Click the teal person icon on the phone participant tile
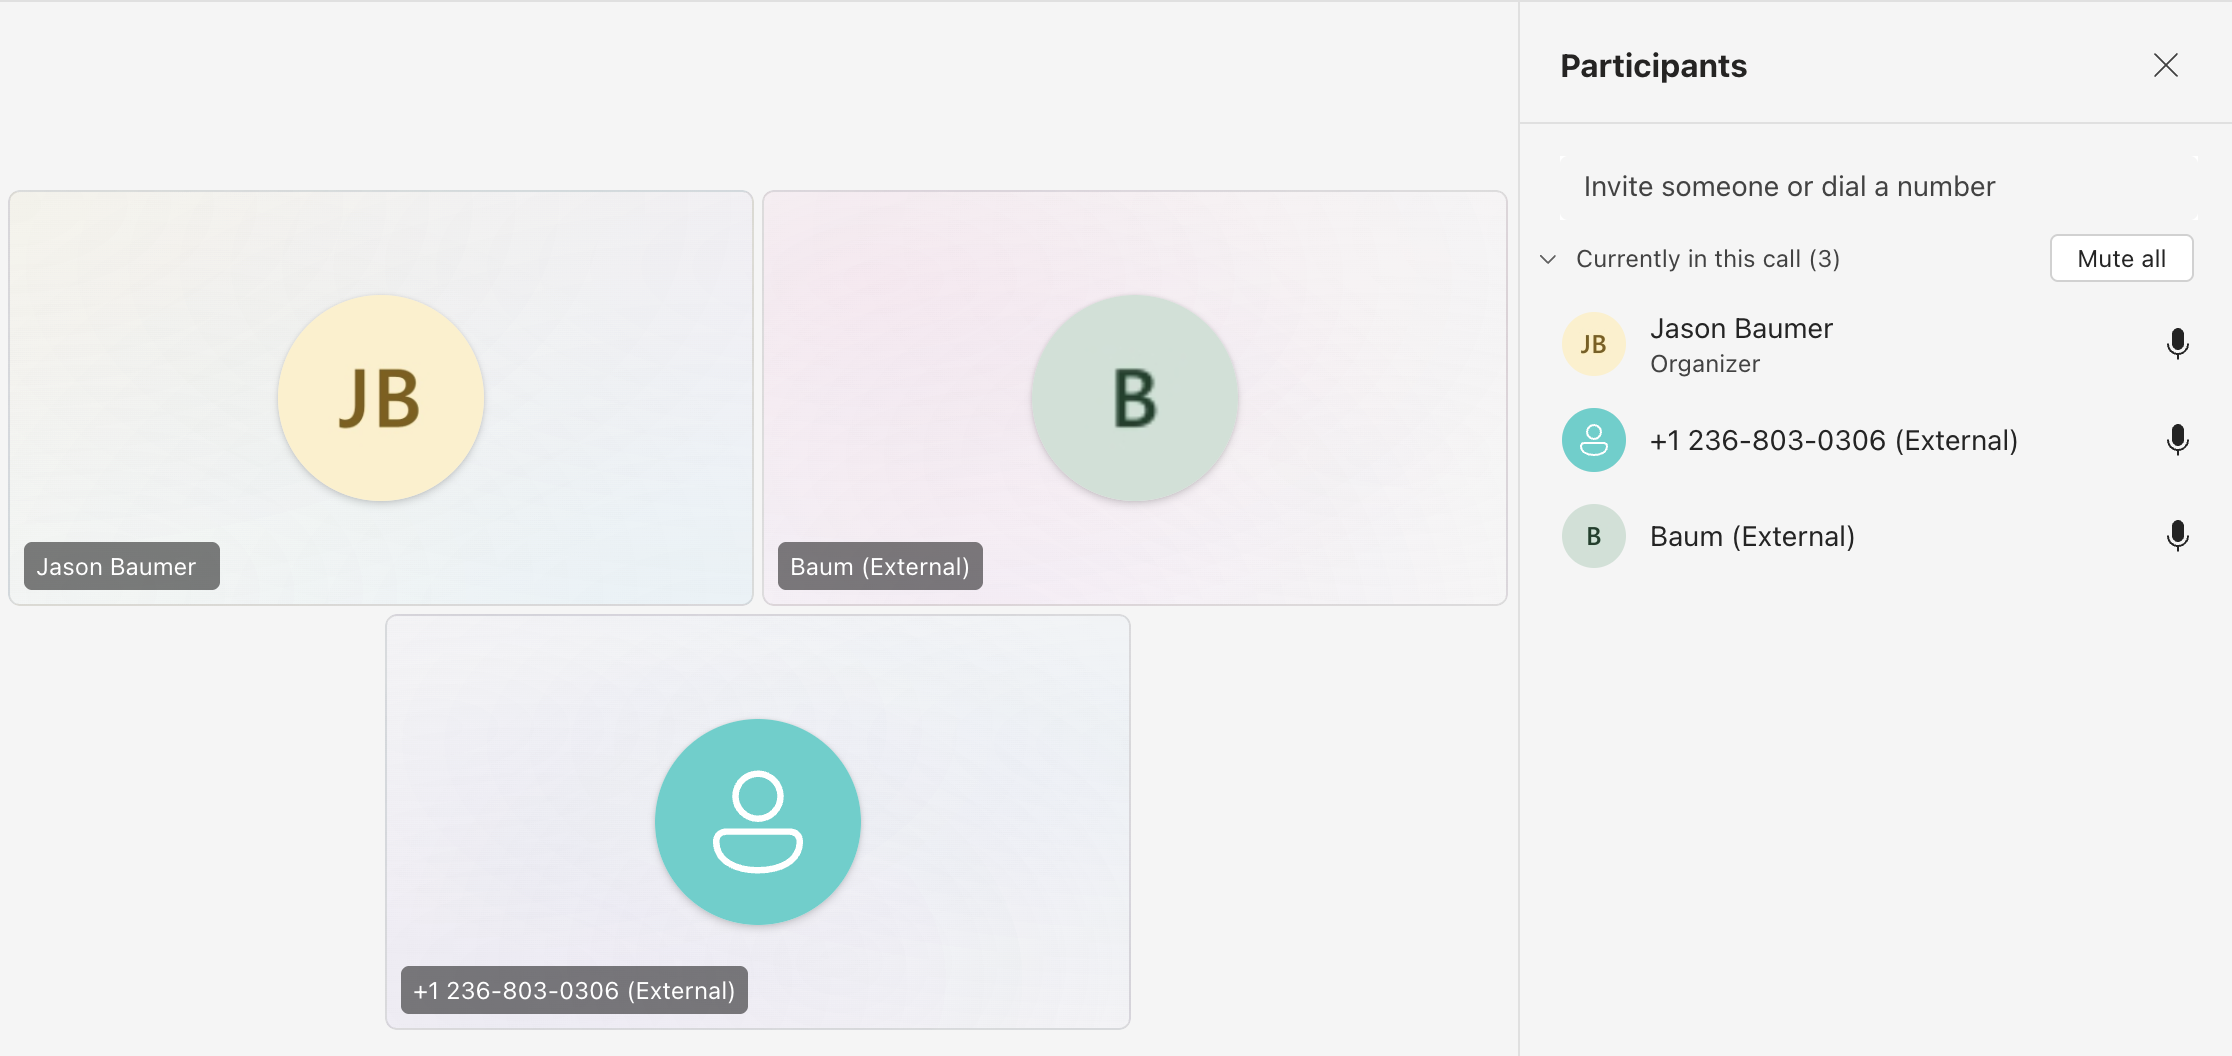This screenshot has width=2232, height=1056. (757, 822)
